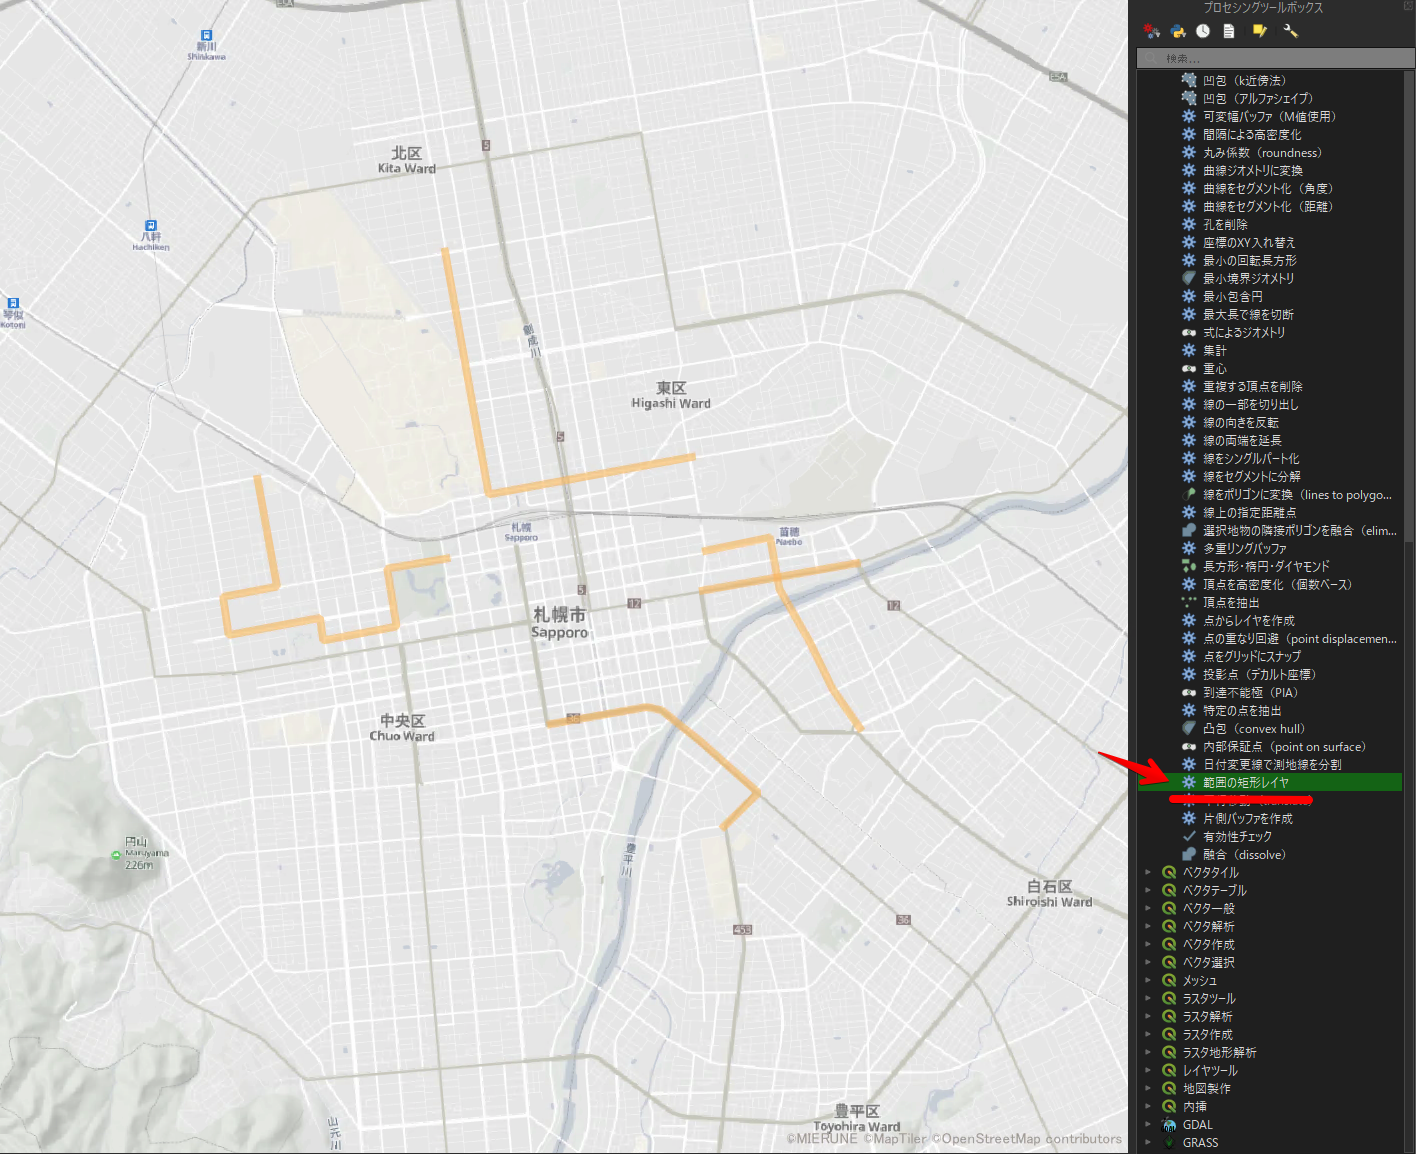Image resolution: width=1416 pixels, height=1154 pixels.
Task: Select 線の両端を延長
Action: coord(1242,440)
